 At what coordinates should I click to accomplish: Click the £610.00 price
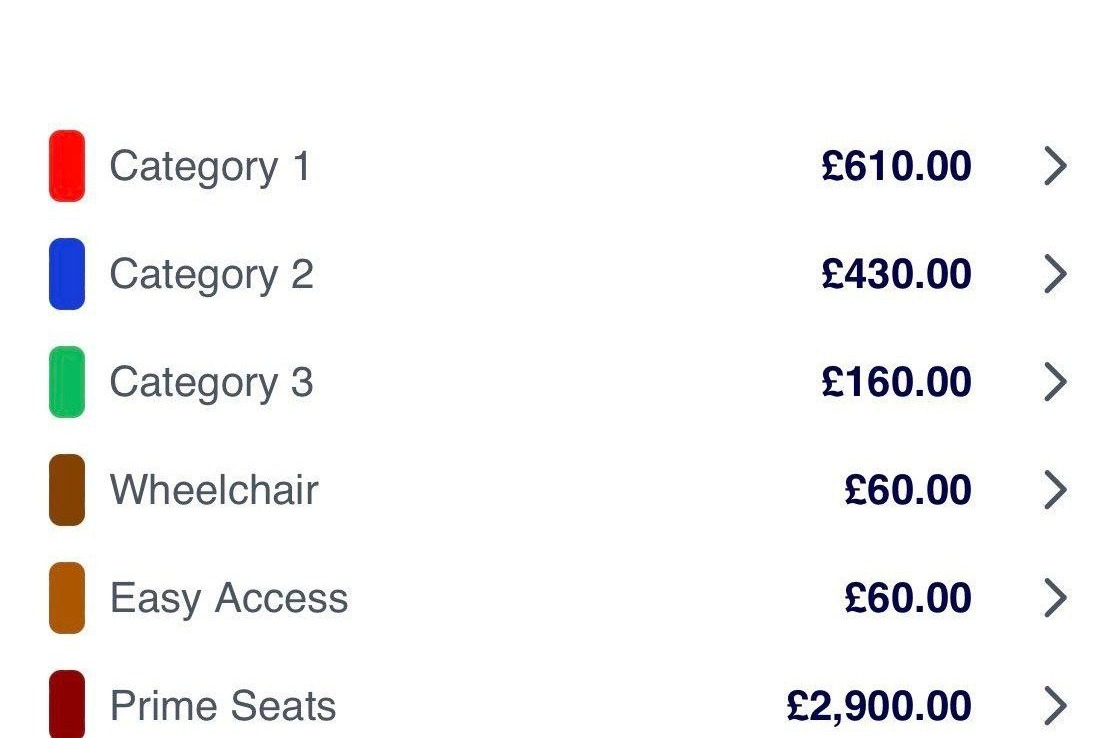896,166
